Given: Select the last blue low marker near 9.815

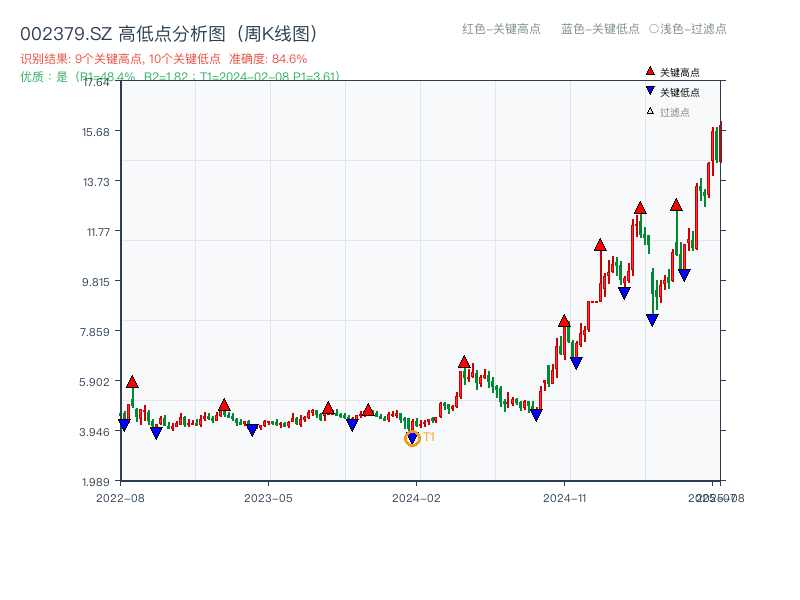Looking at the screenshot, I should (684, 275).
